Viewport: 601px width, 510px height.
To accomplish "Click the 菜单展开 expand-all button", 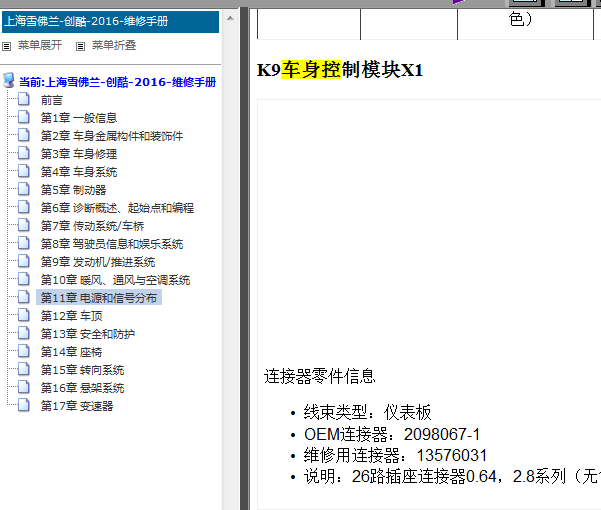I will (40, 45).
